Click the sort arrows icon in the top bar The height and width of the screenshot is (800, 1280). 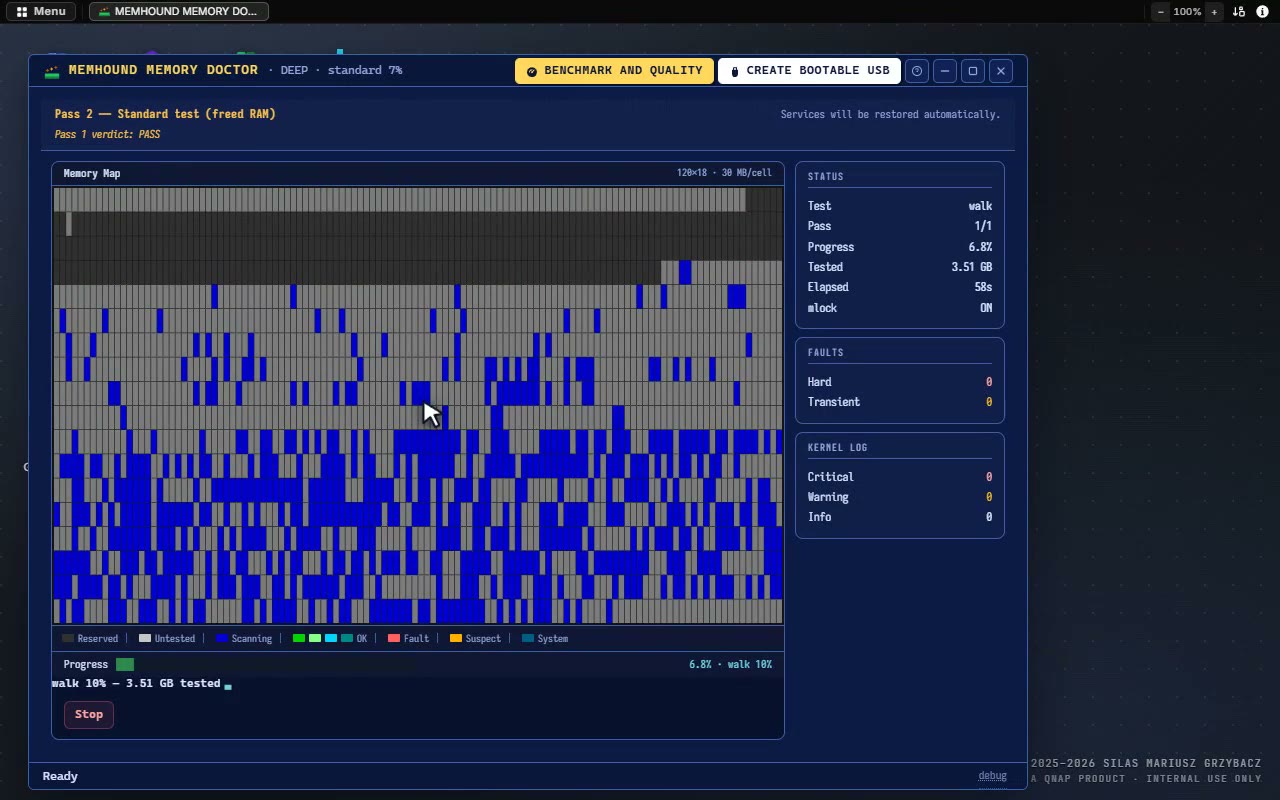pyautogui.click(x=1239, y=12)
